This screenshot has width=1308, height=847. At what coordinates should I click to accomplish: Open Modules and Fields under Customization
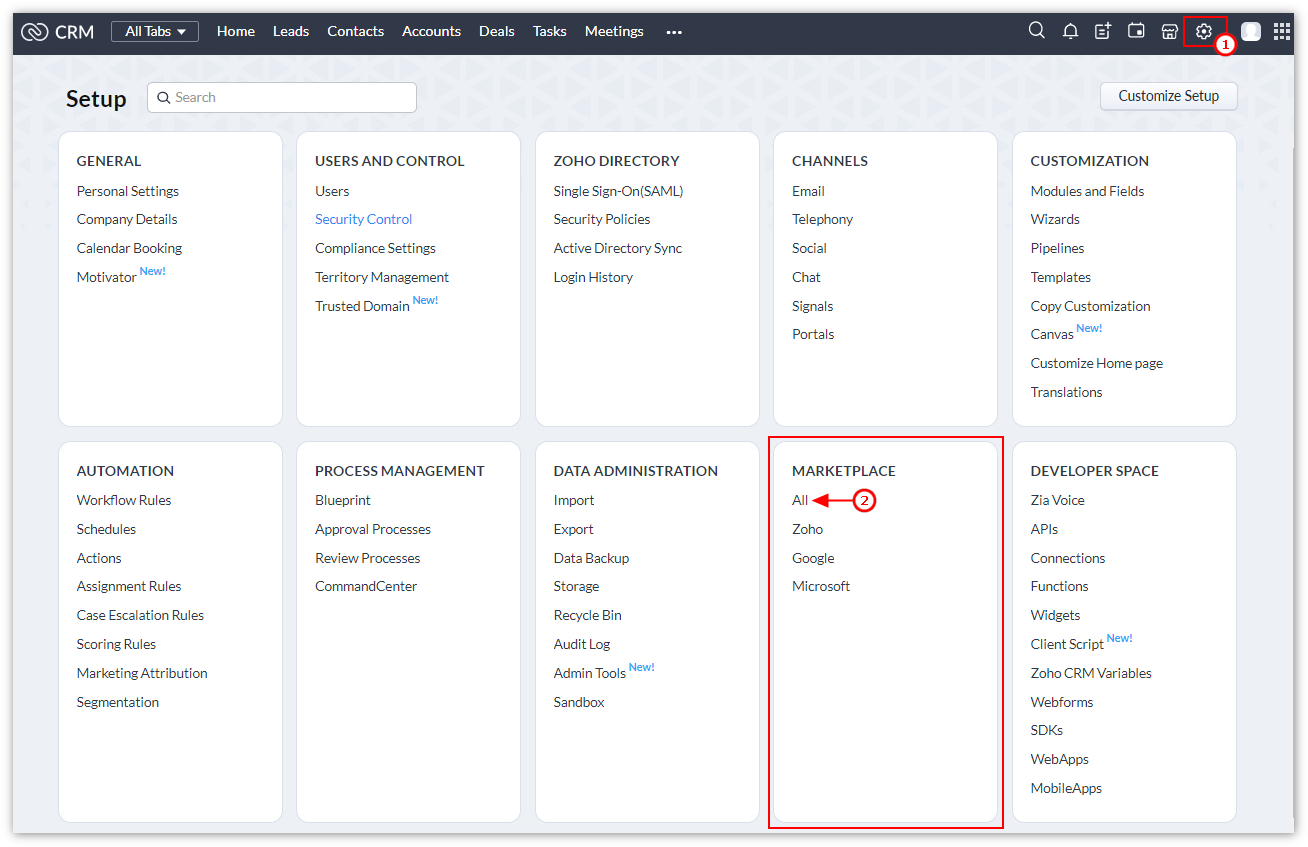(1087, 191)
